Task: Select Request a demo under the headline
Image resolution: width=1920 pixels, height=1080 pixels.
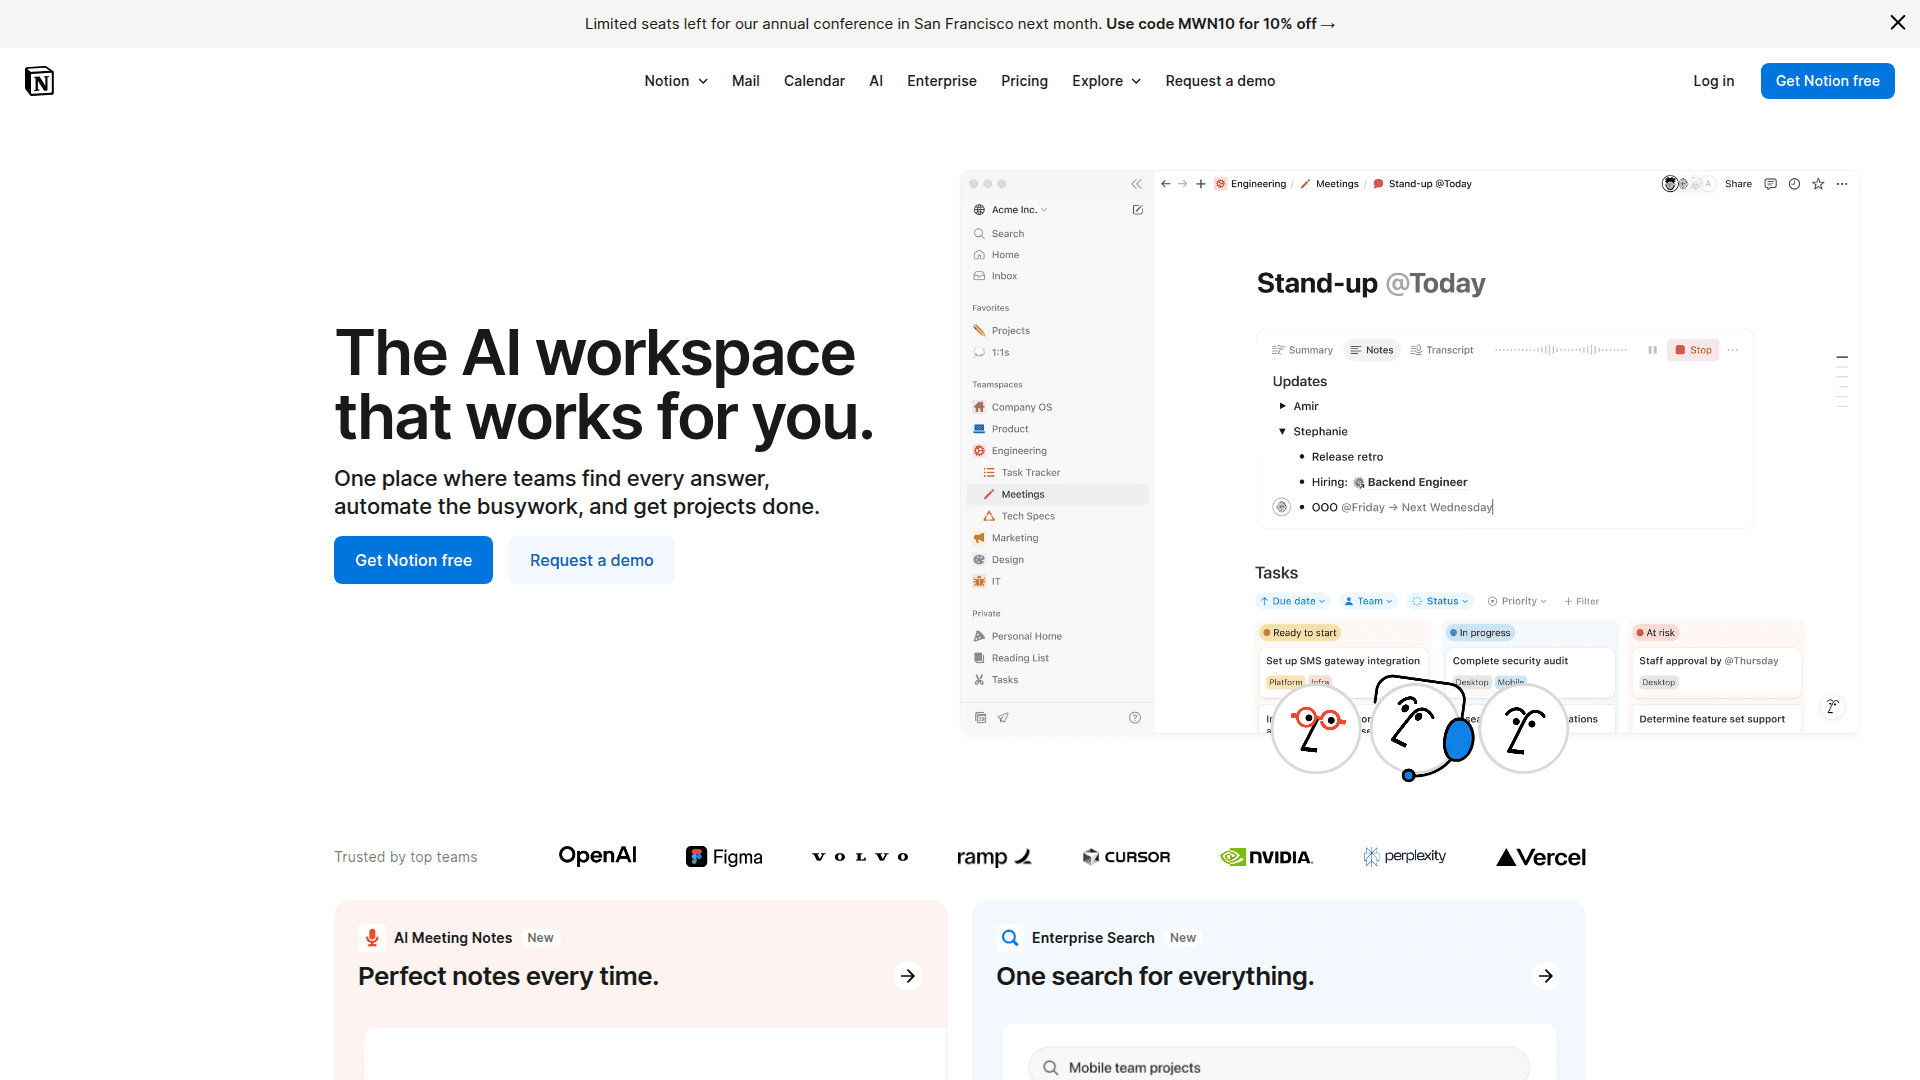Action: pos(591,560)
